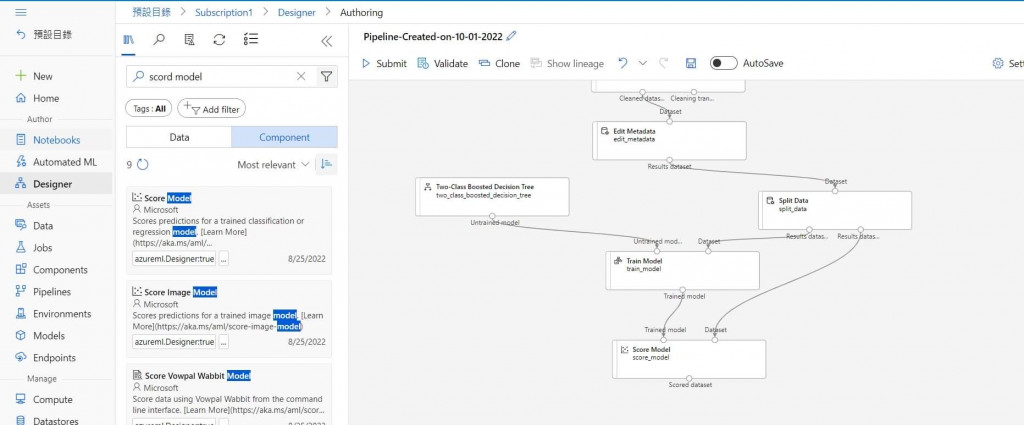This screenshot has width=1024, height=425.
Task: Switch to the Data tab
Action: coord(179,137)
